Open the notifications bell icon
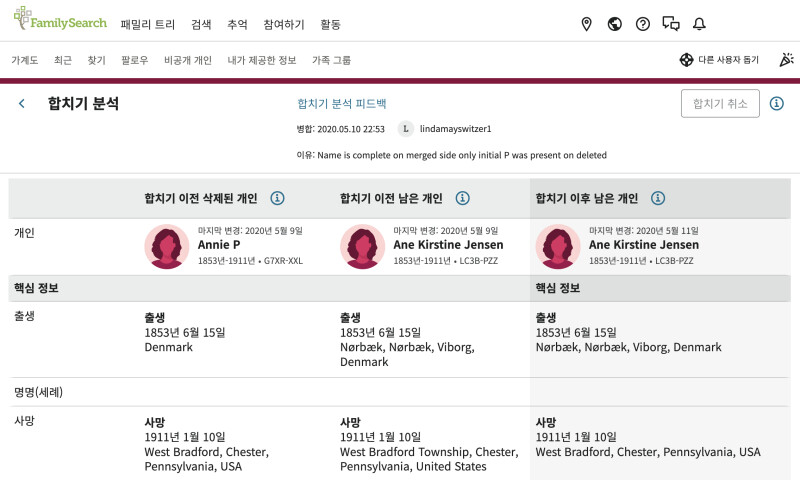The width and height of the screenshot is (800, 480). click(x=699, y=24)
